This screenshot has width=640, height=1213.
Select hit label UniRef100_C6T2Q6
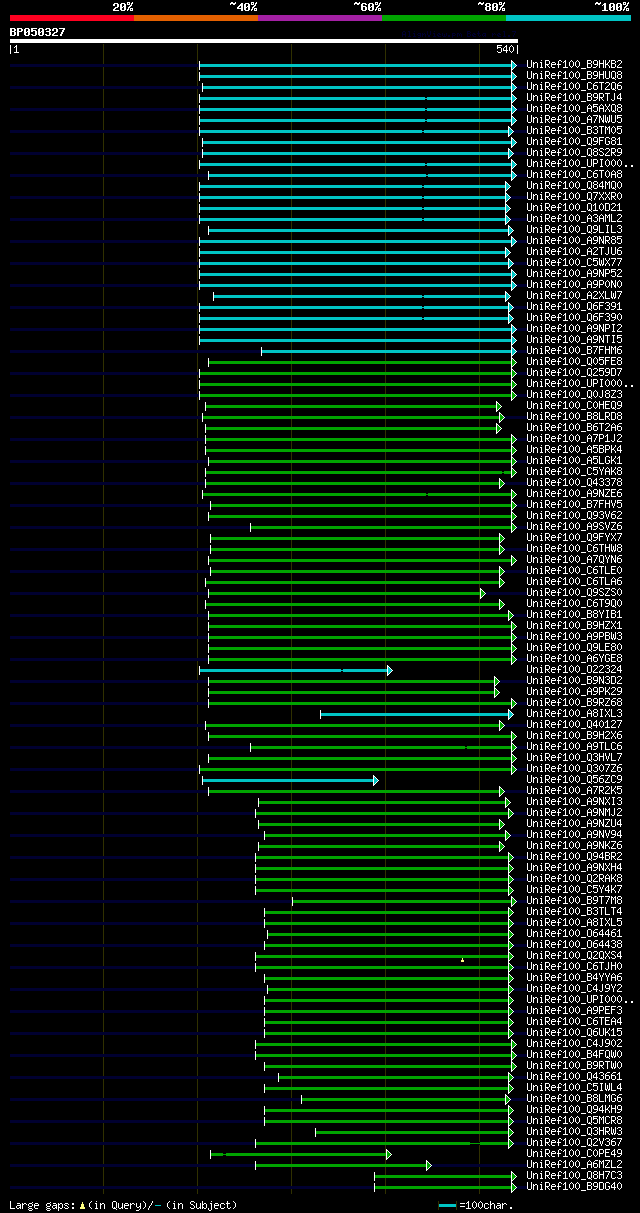[574, 86]
